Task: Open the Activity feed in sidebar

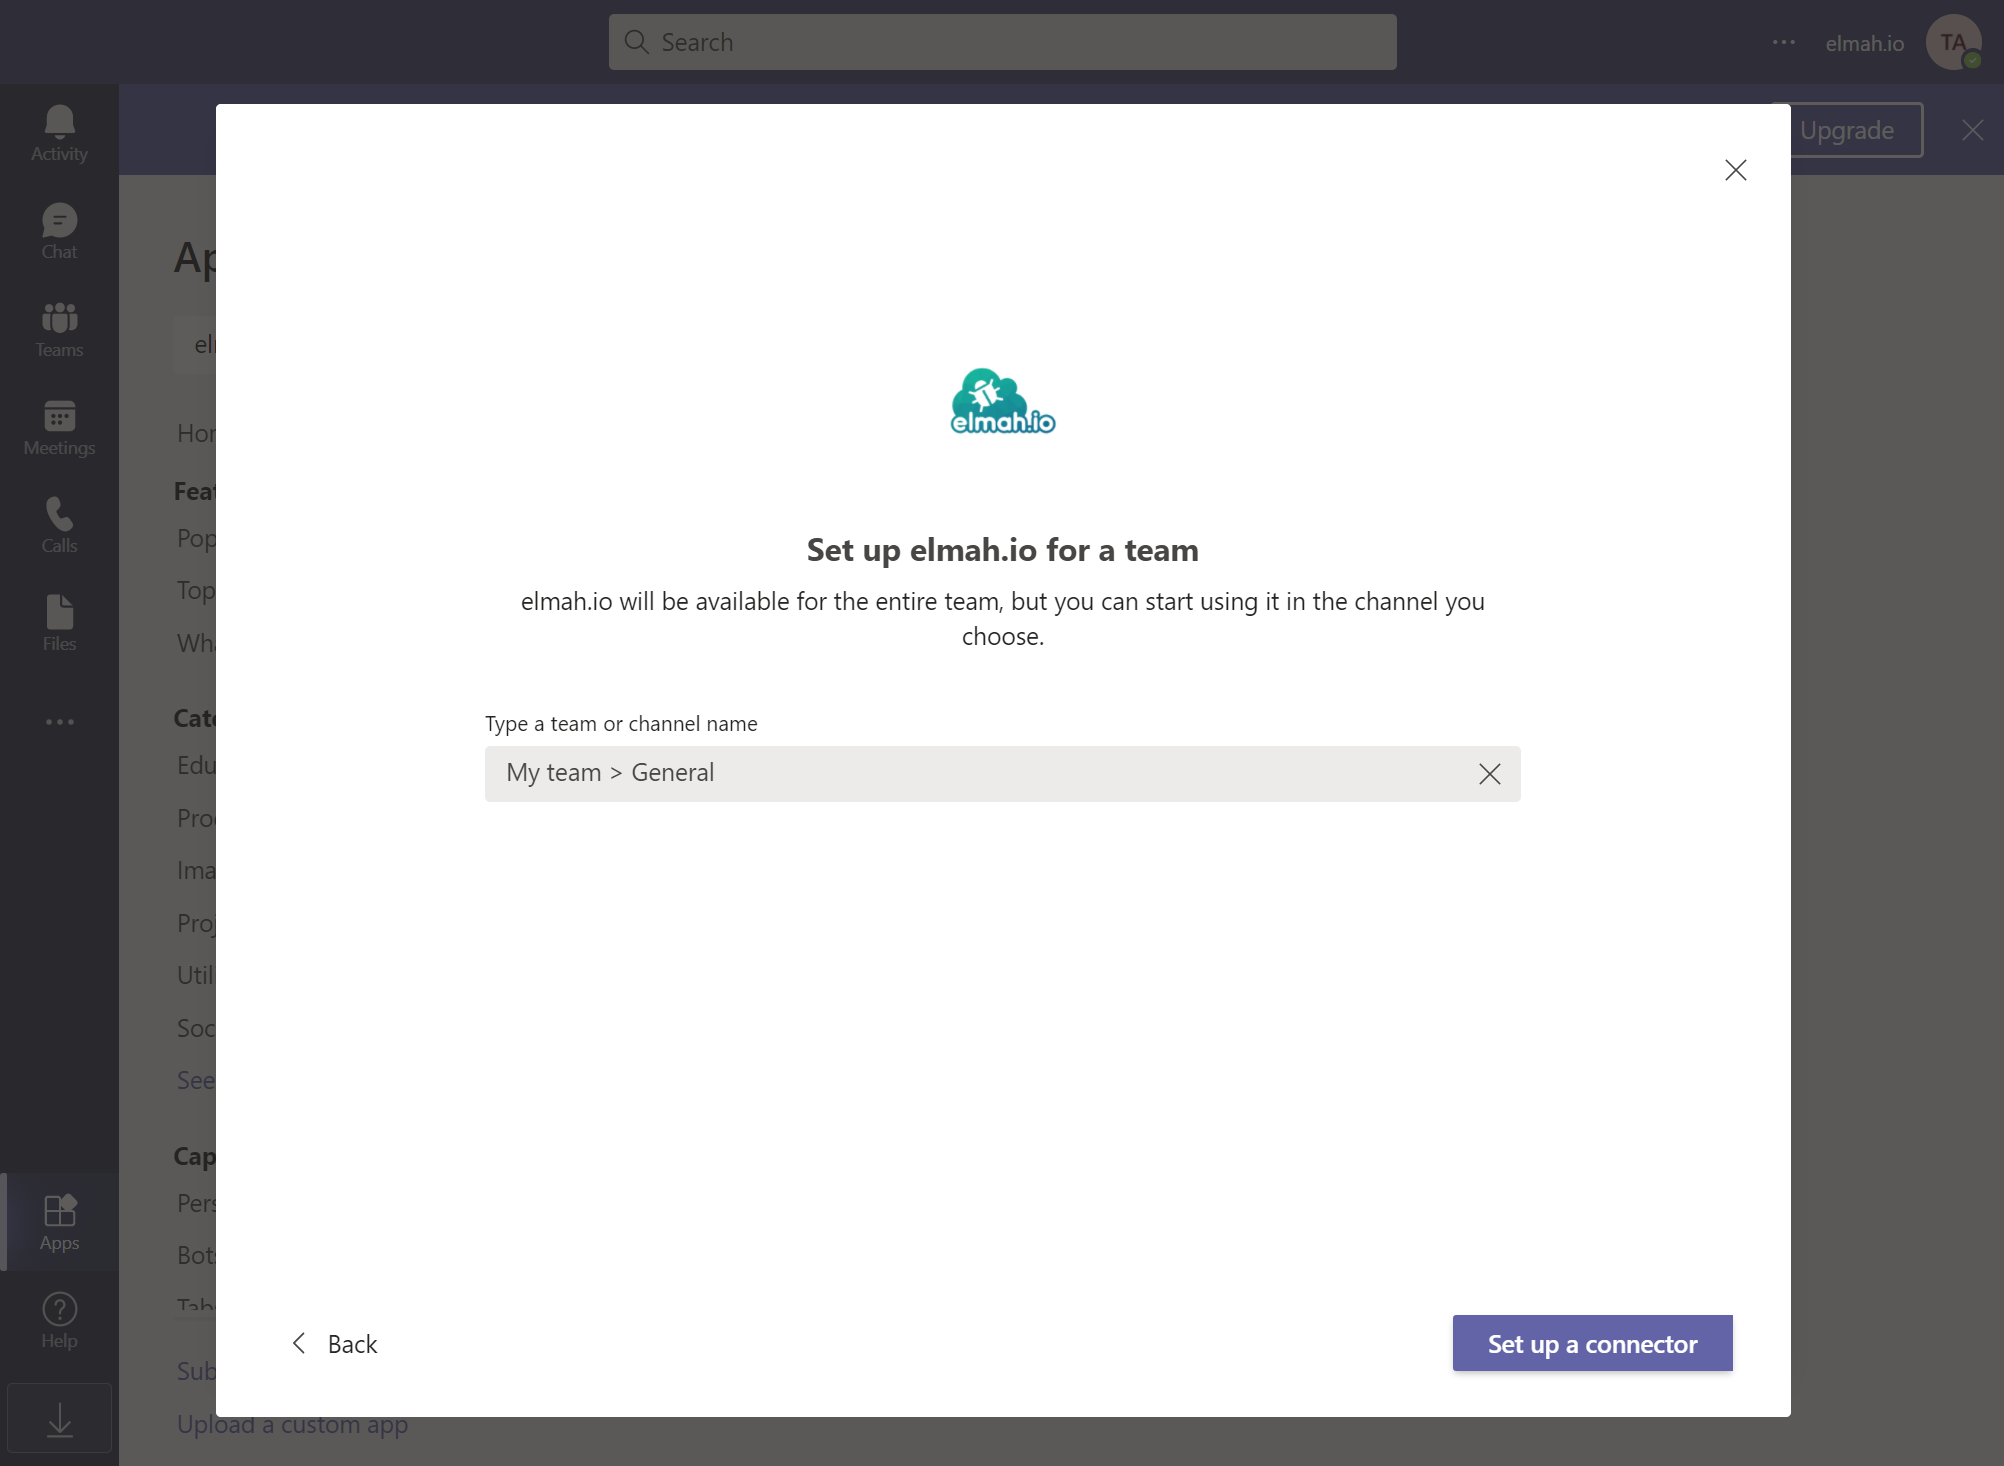Action: coord(59,133)
